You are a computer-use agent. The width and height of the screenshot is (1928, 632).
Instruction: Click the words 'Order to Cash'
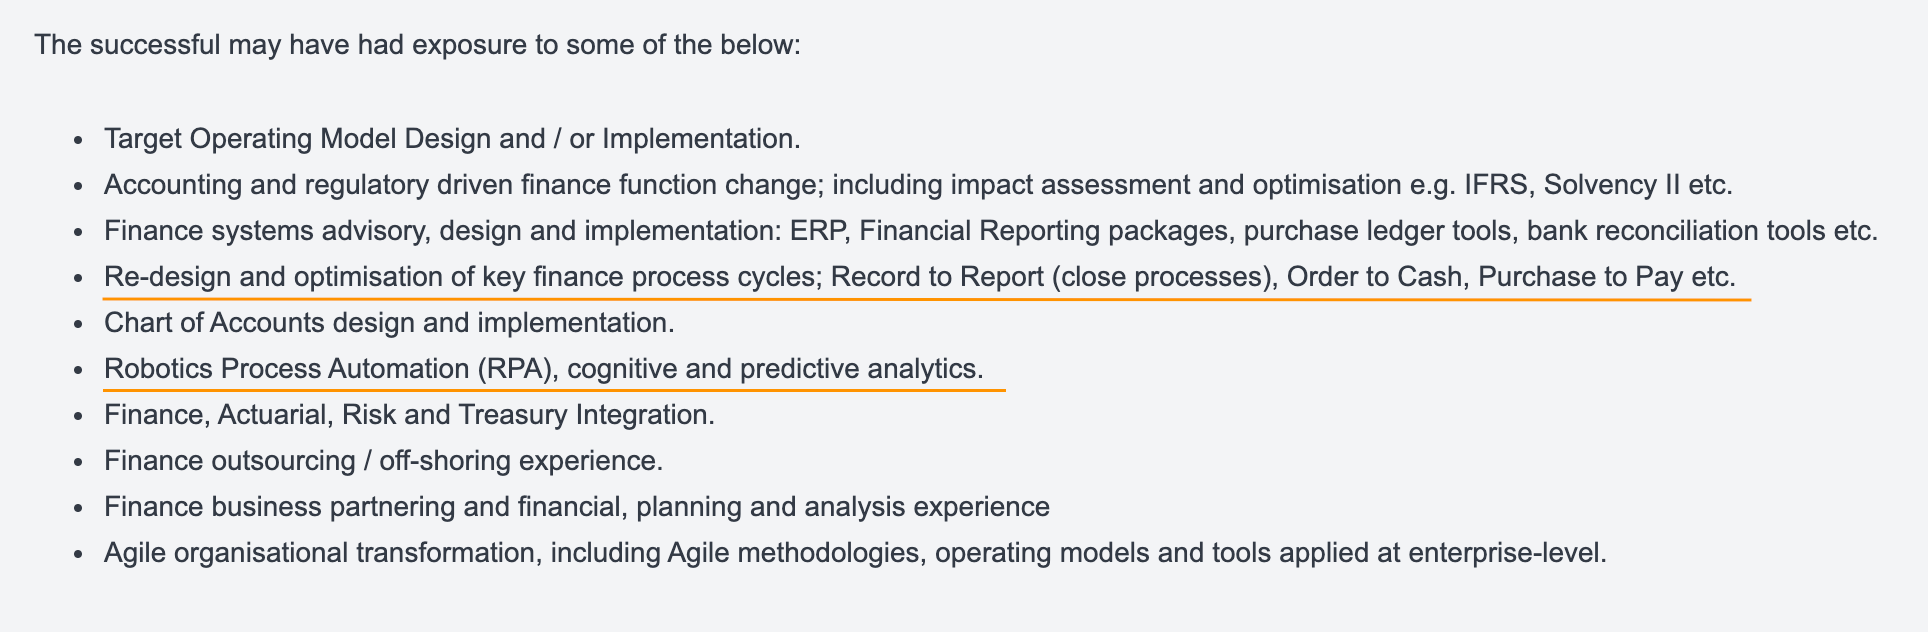click(1374, 276)
